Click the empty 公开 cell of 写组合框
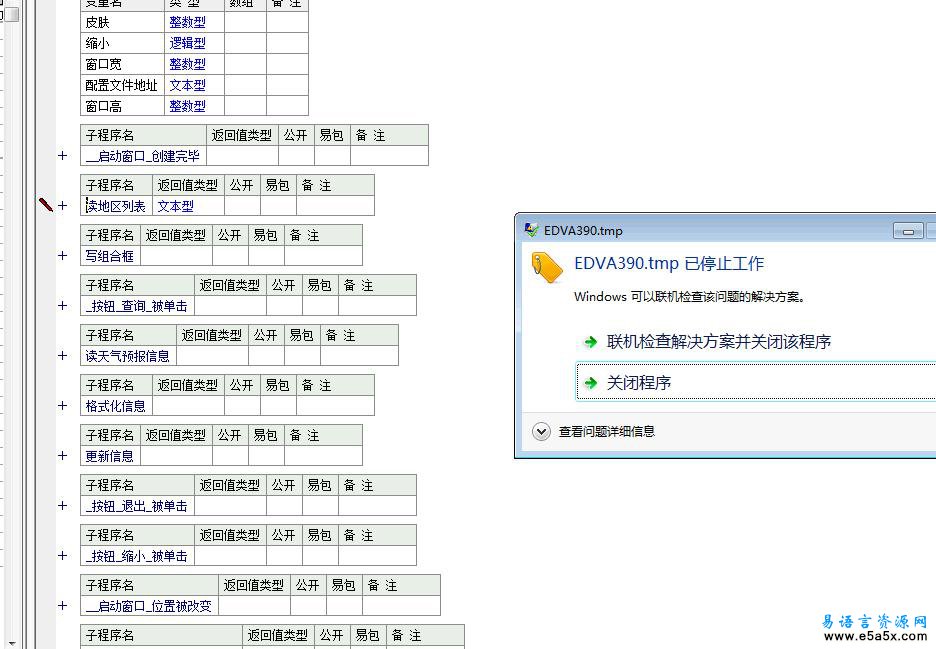936x649 pixels. point(230,256)
